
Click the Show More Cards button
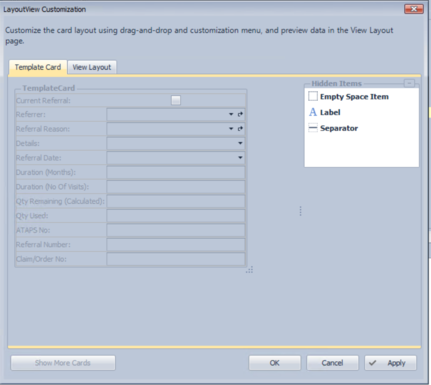(x=63, y=363)
